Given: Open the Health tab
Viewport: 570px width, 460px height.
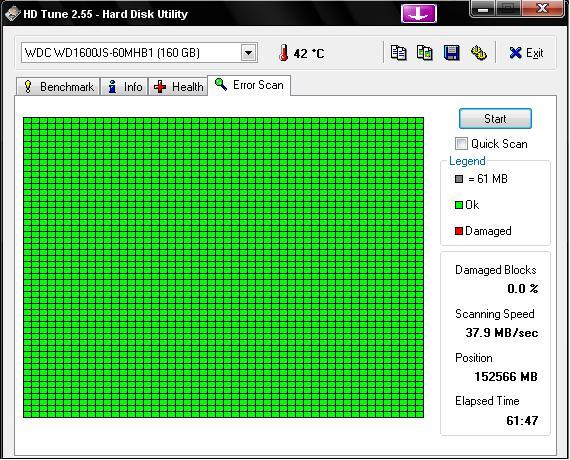Looking at the screenshot, I should [x=178, y=87].
